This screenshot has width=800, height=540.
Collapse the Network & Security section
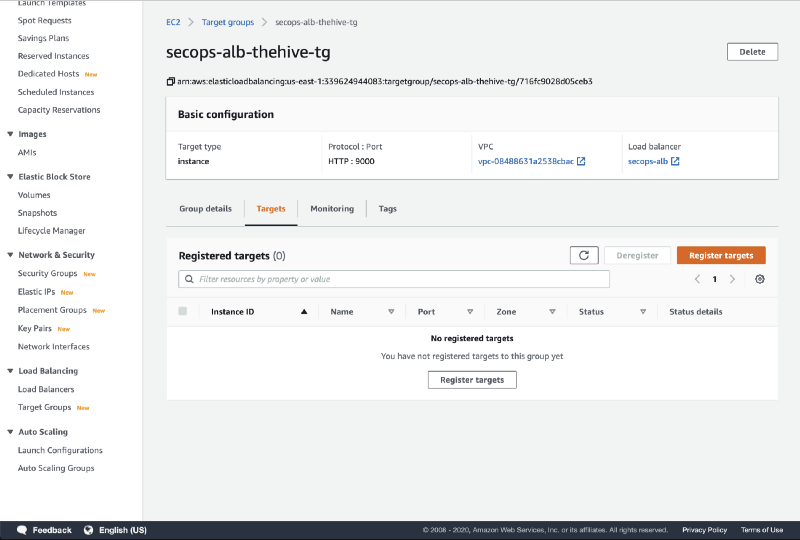click(10, 255)
